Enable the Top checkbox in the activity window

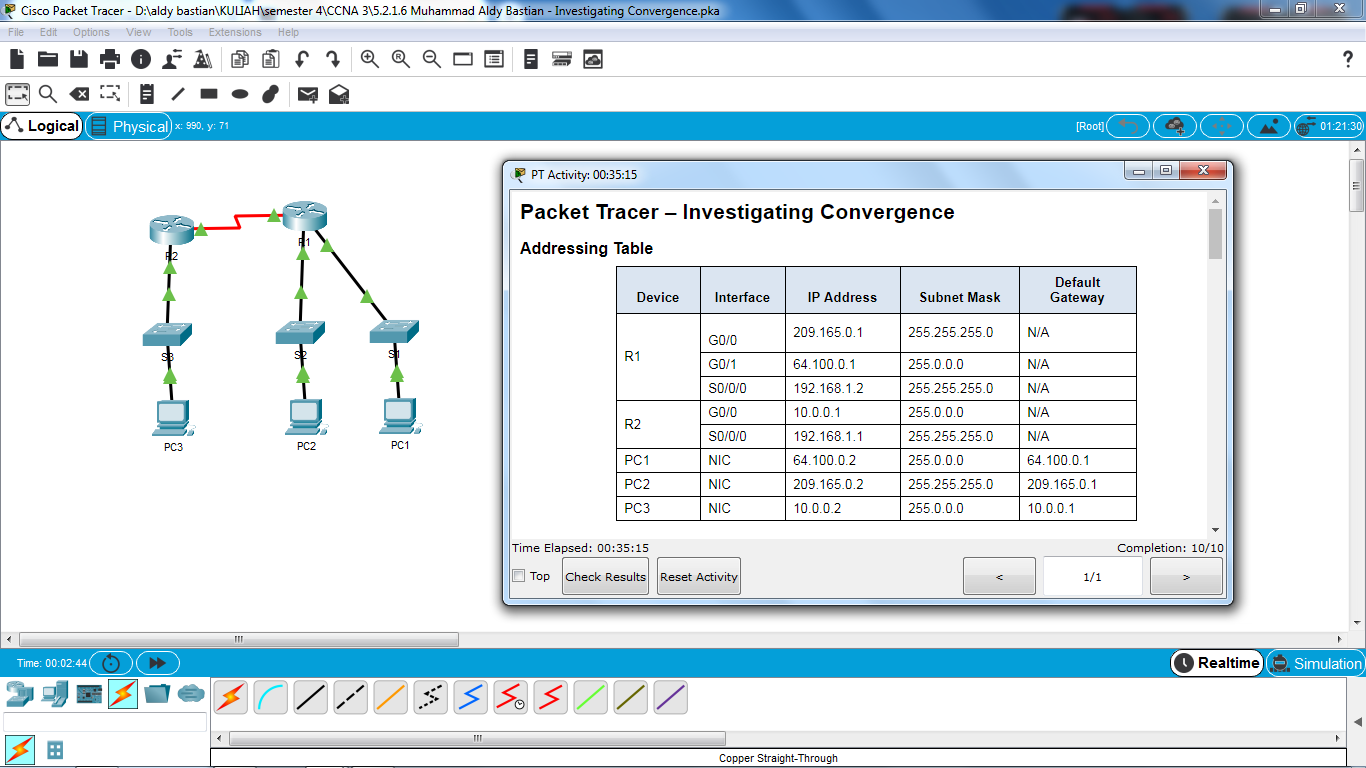click(x=518, y=576)
